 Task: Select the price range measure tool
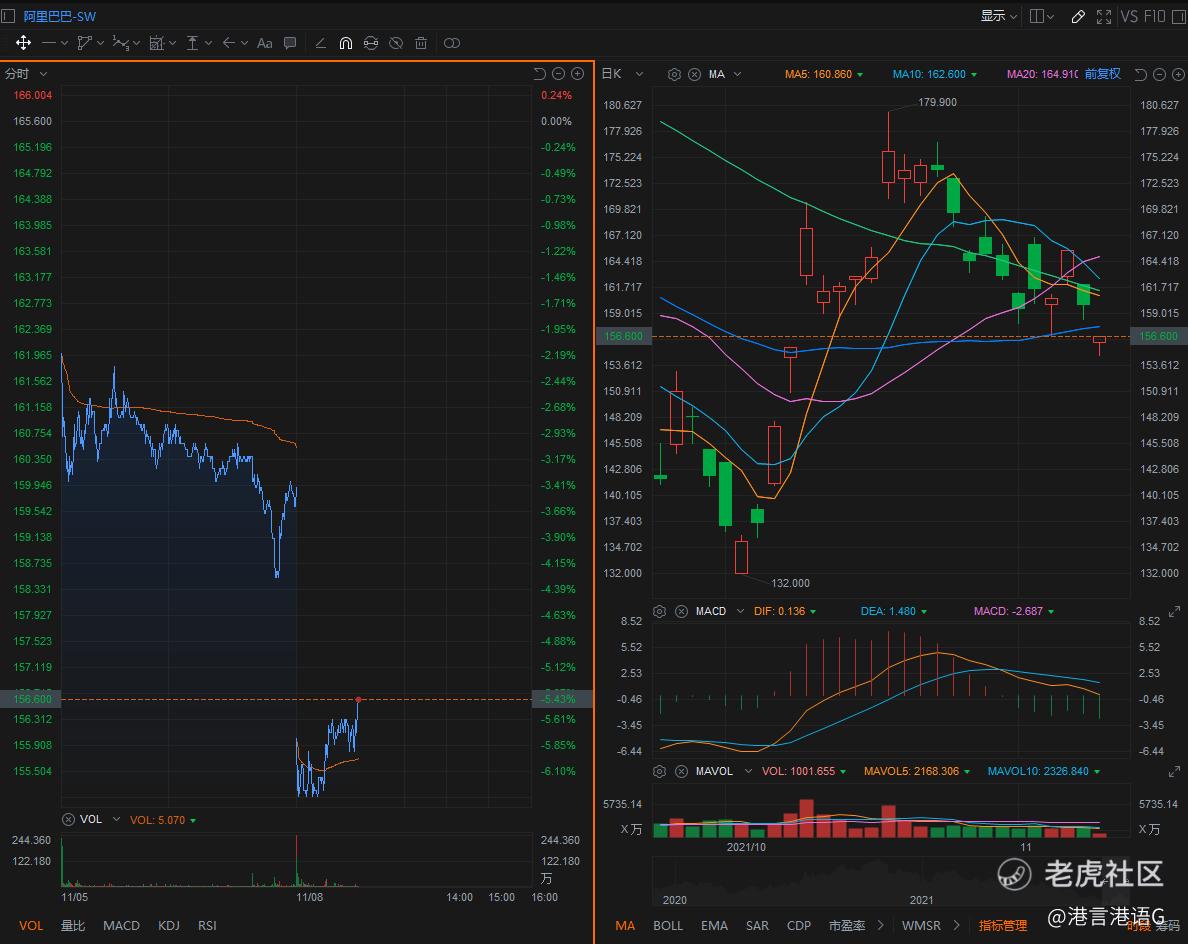(x=192, y=43)
